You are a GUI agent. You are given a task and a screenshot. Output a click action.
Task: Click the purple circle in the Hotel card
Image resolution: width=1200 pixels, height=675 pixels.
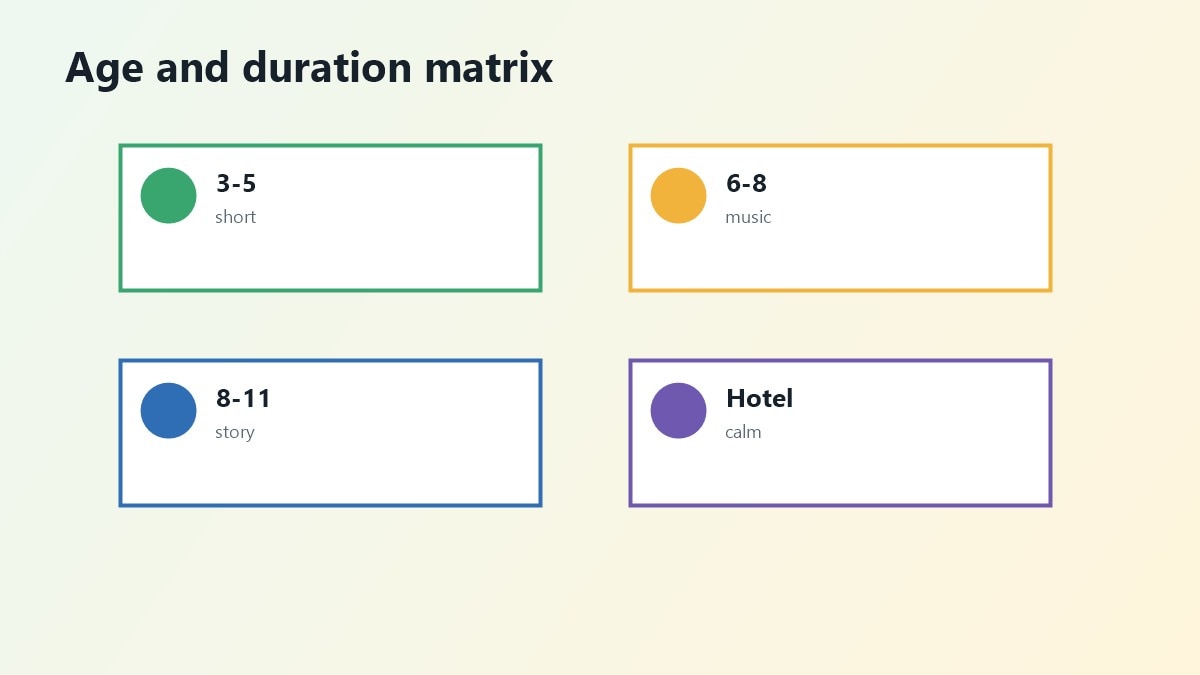click(678, 410)
